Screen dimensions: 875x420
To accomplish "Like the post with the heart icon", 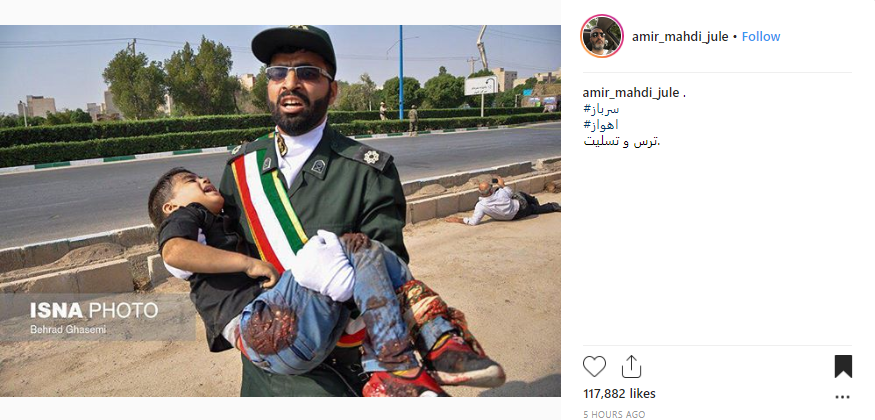I will (594, 366).
